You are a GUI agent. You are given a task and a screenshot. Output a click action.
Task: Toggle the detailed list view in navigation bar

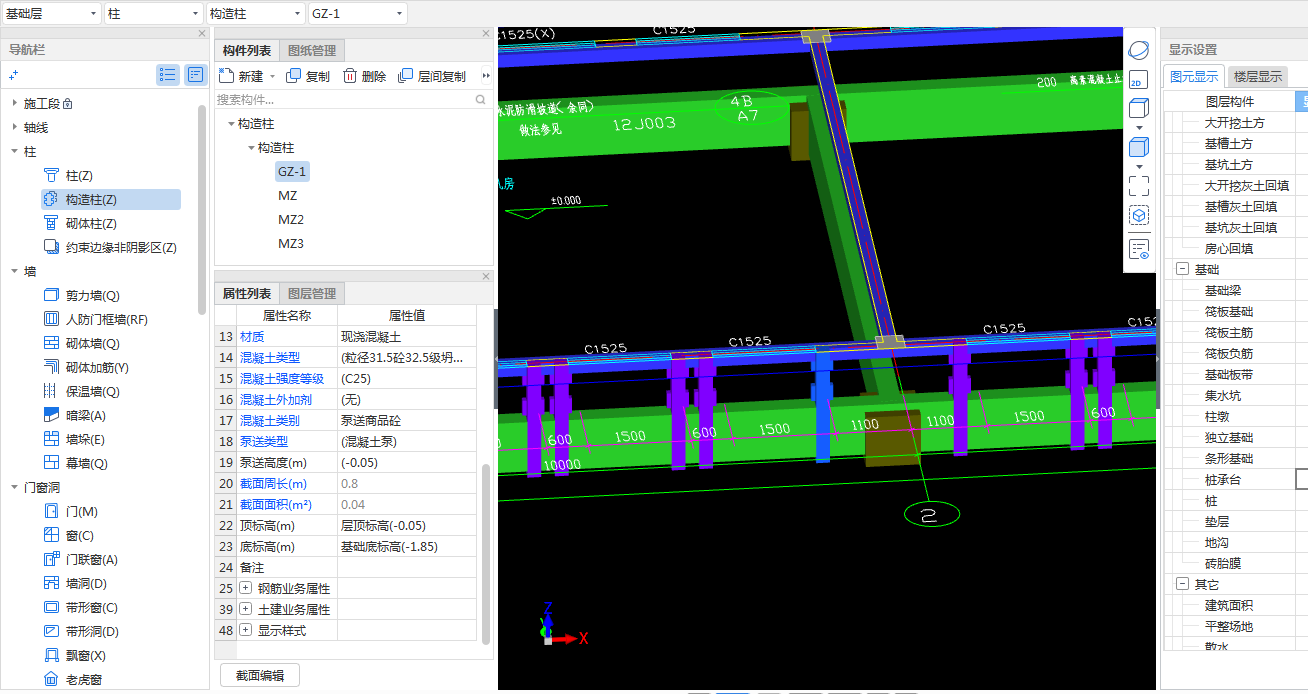[195, 74]
